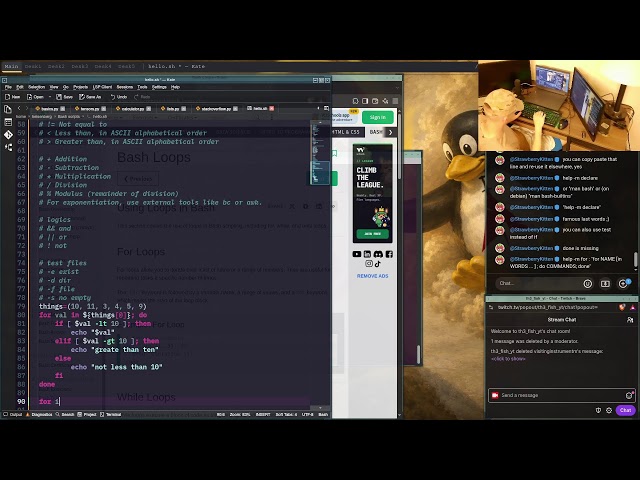Click the INSERT mode indicator
This screenshot has width=640, height=480.
[263, 414]
